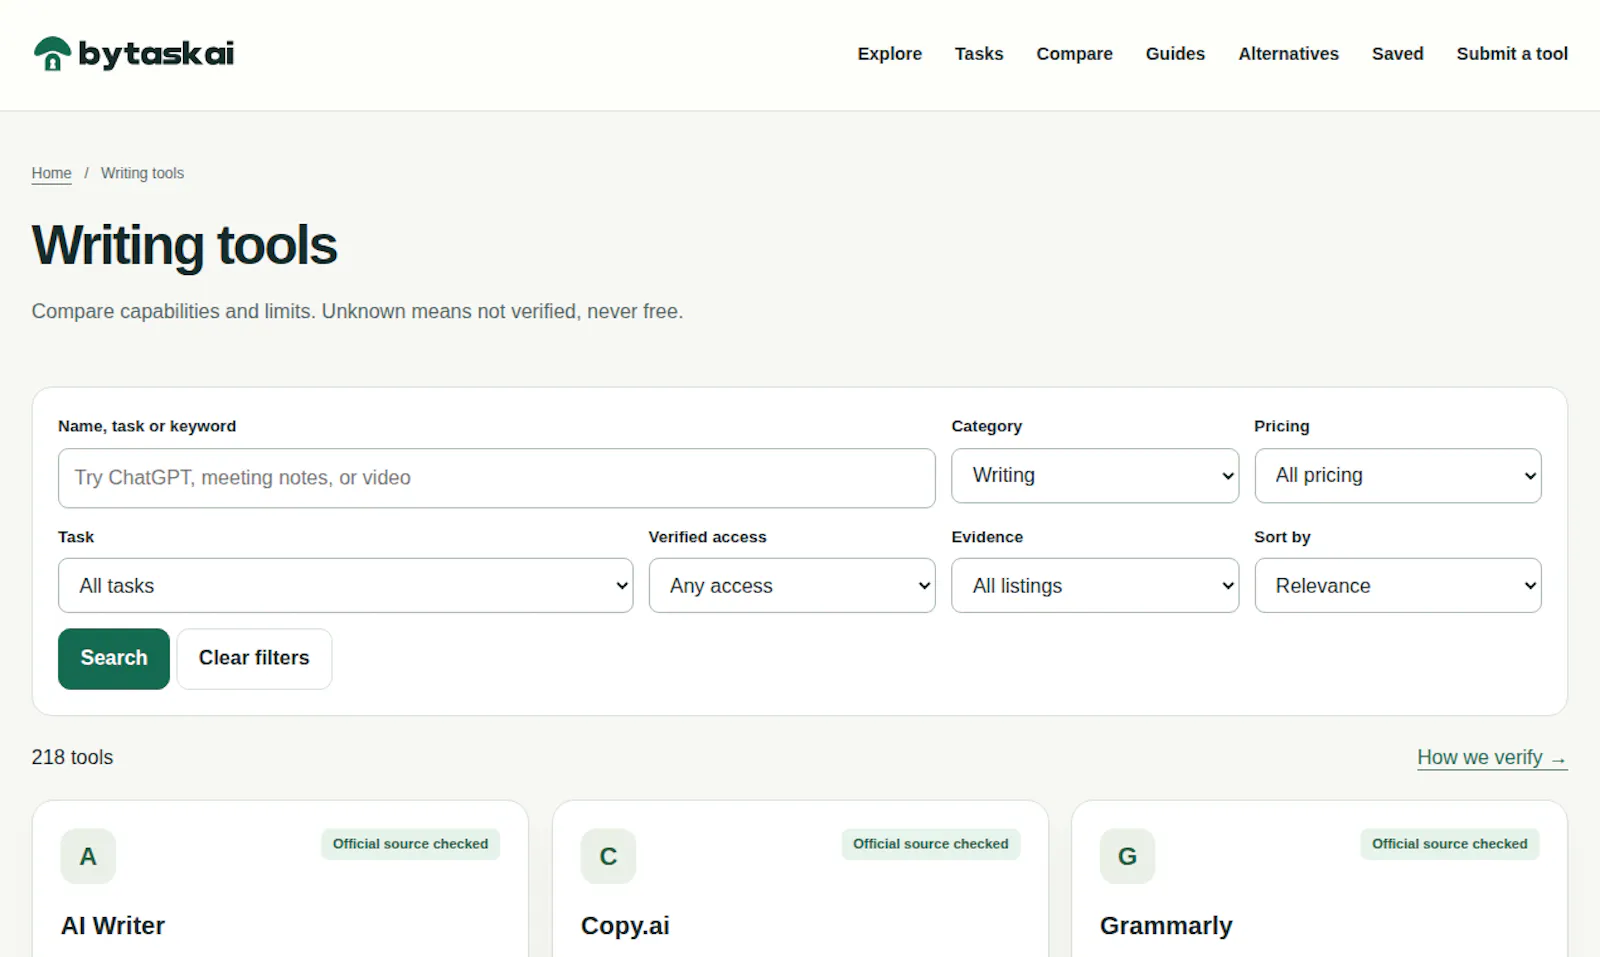The image size is (1600, 957).
Task: Open the Copy.ai card title
Action: coord(625,926)
